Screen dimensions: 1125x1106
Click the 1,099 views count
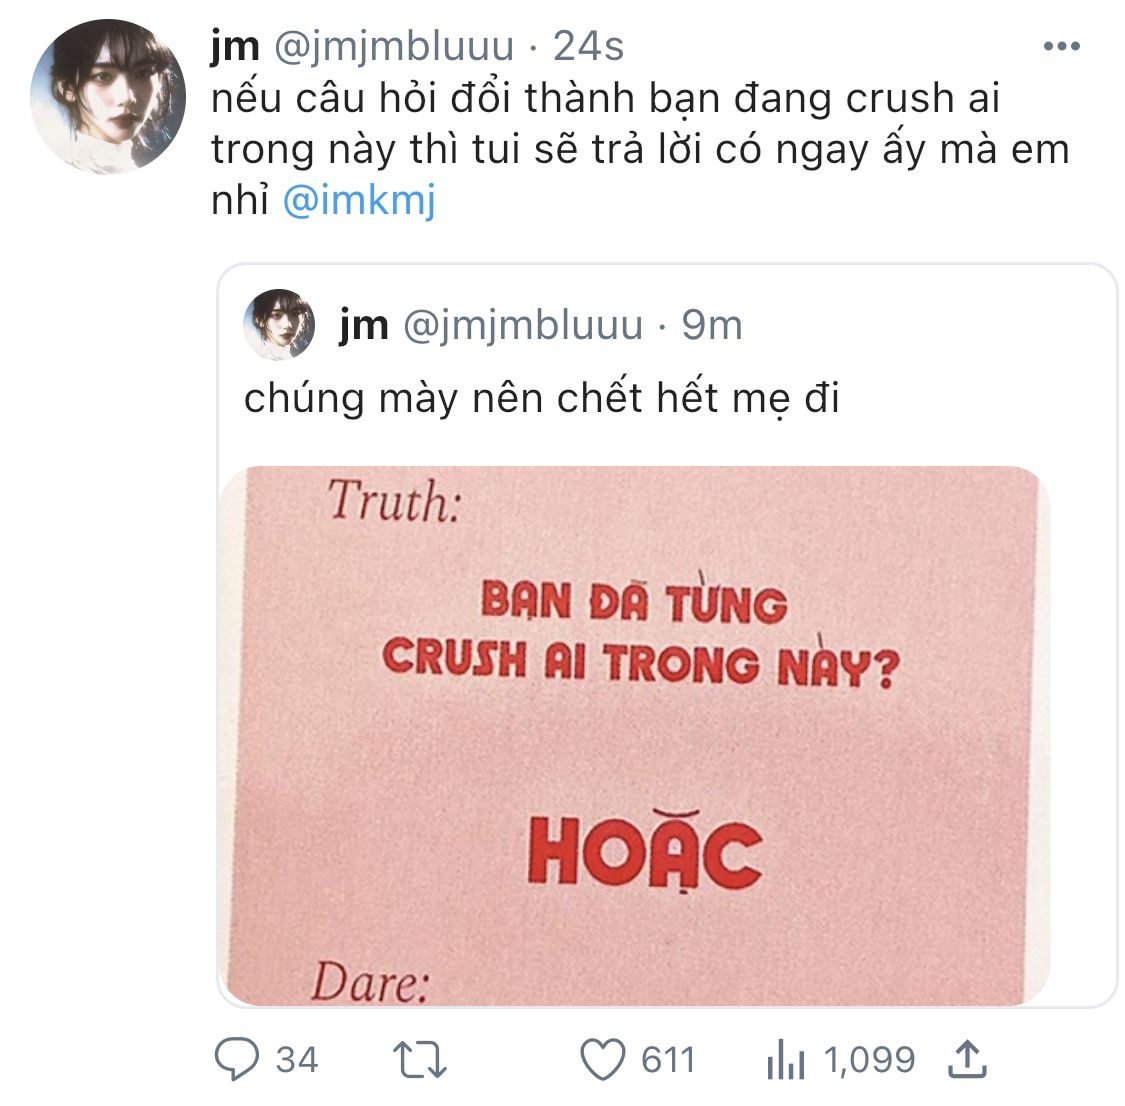pos(870,1060)
